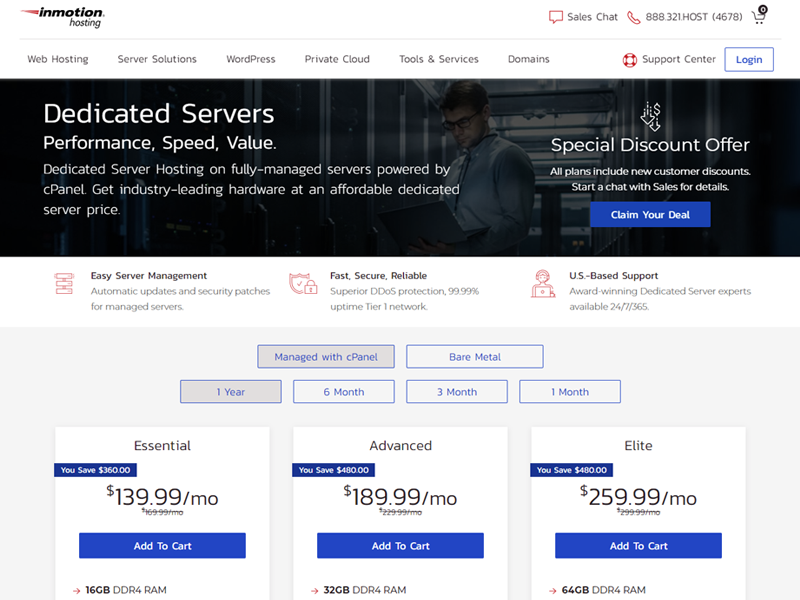Click the Easy Server Management server icon
The image size is (800, 600).
tap(64, 284)
